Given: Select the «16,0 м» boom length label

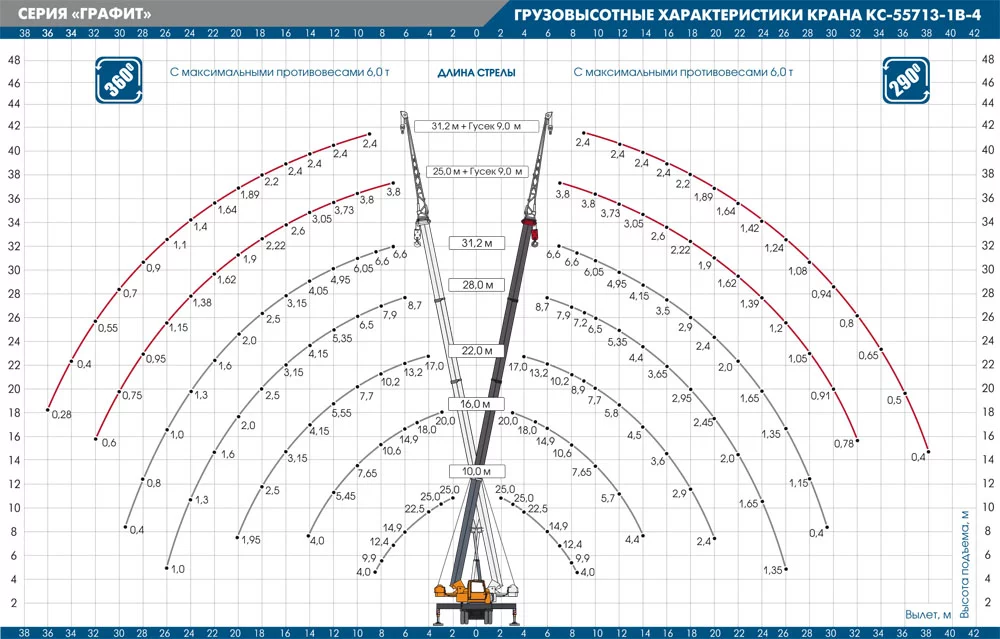Looking at the screenshot, I should (477, 404).
